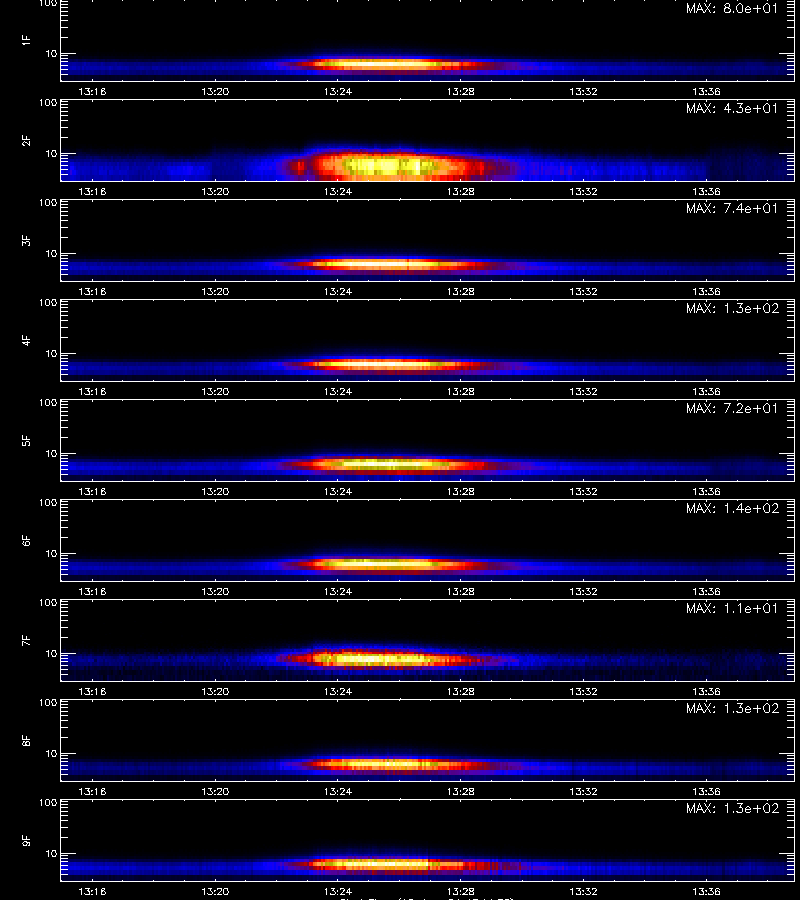The width and height of the screenshot is (800, 900).
Task: Click the 13:36 tick label under panel 4F
Action: [706, 391]
